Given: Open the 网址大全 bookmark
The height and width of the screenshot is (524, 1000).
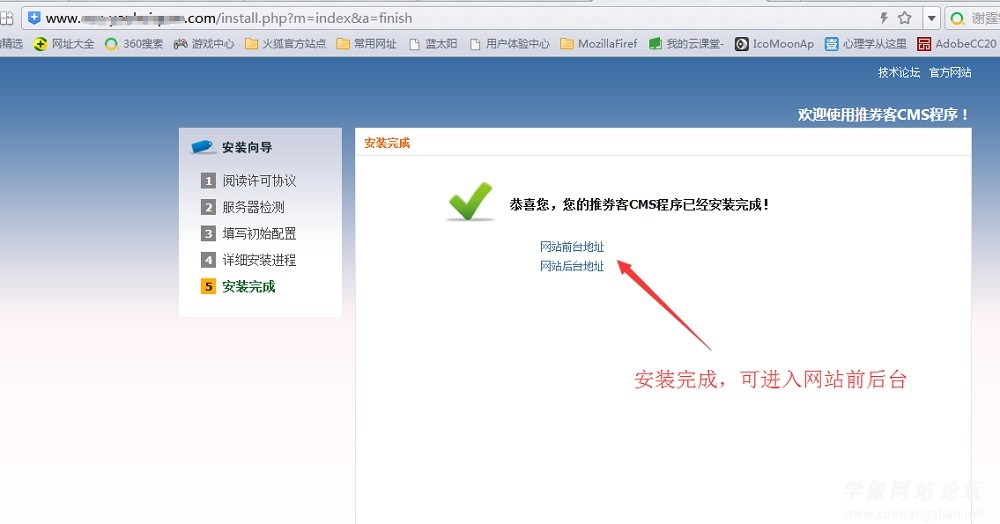Looking at the screenshot, I should pos(64,44).
